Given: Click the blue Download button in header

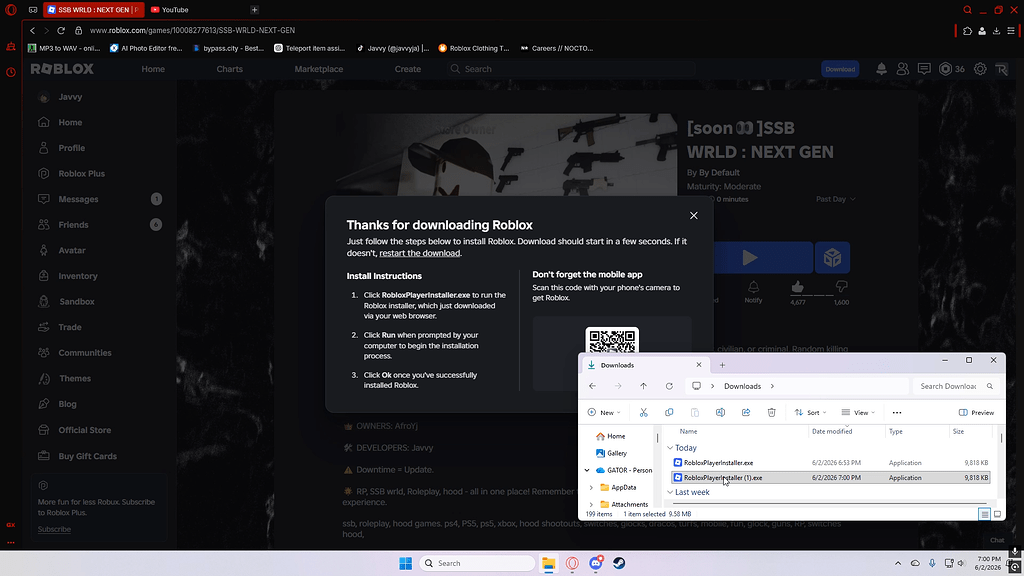Looking at the screenshot, I should (x=840, y=69).
